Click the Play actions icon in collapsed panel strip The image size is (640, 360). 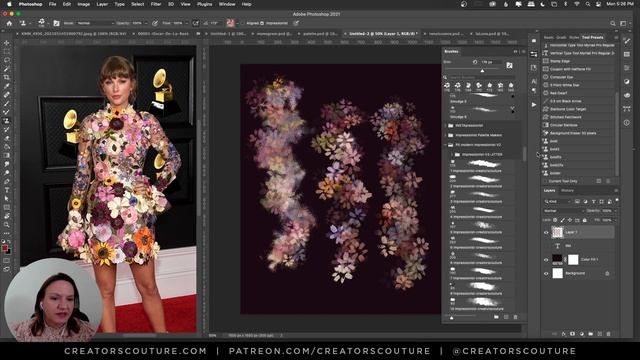[x=534, y=105]
